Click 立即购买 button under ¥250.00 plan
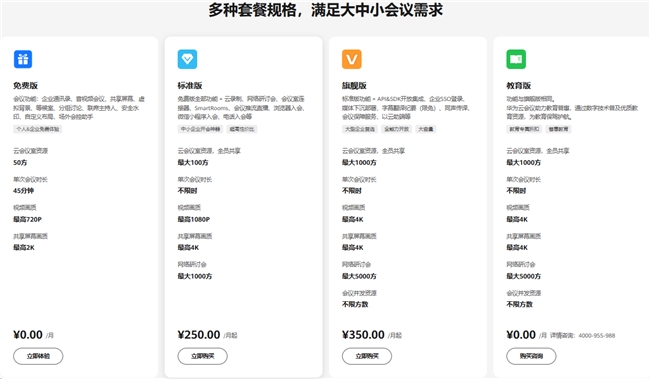Image resolution: width=650 pixels, height=379 pixels. pyautogui.click(x=203, y=356)
